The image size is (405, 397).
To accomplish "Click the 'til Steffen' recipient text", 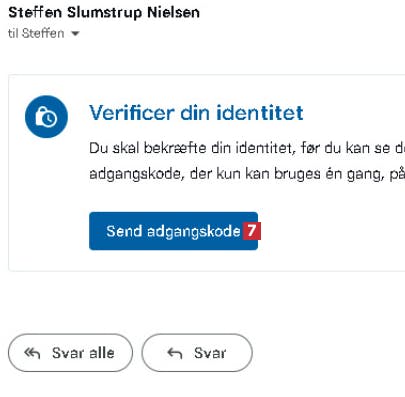I will point(36,33).
